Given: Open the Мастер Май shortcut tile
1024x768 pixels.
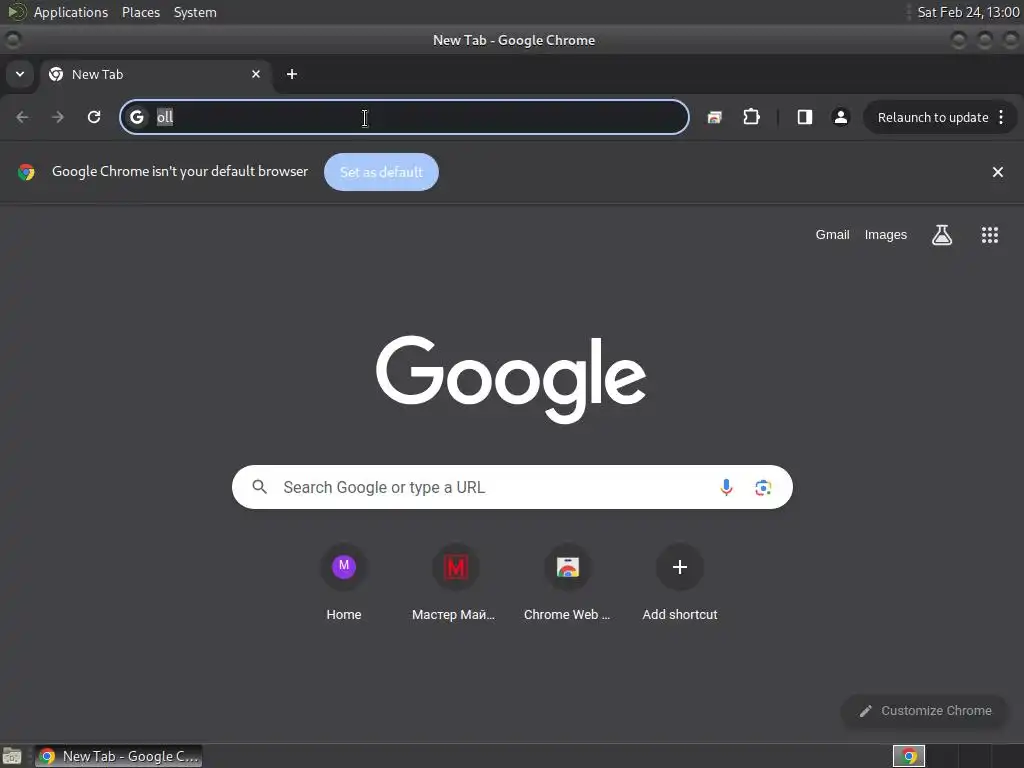Looking at the screenshot, I should tap(455, 581).
